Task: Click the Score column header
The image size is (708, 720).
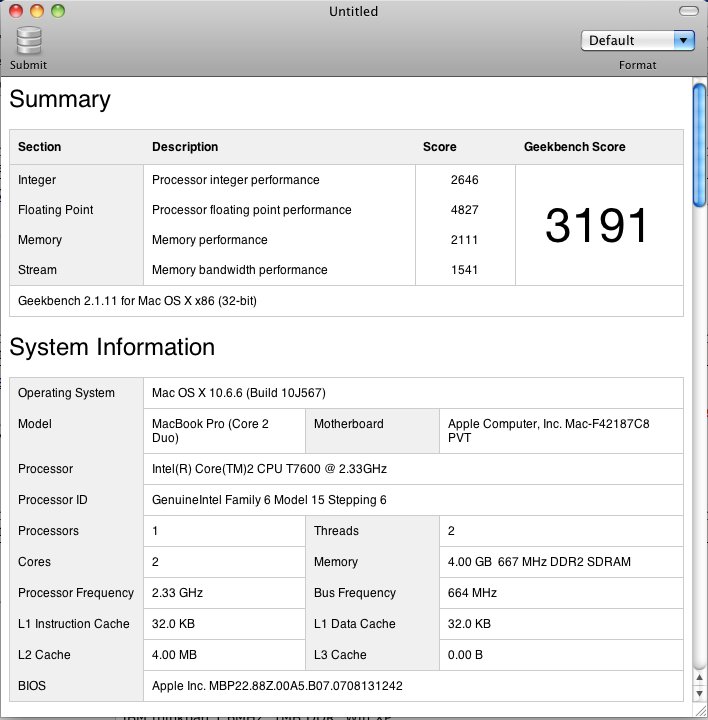Action: [x=439, y=147]
